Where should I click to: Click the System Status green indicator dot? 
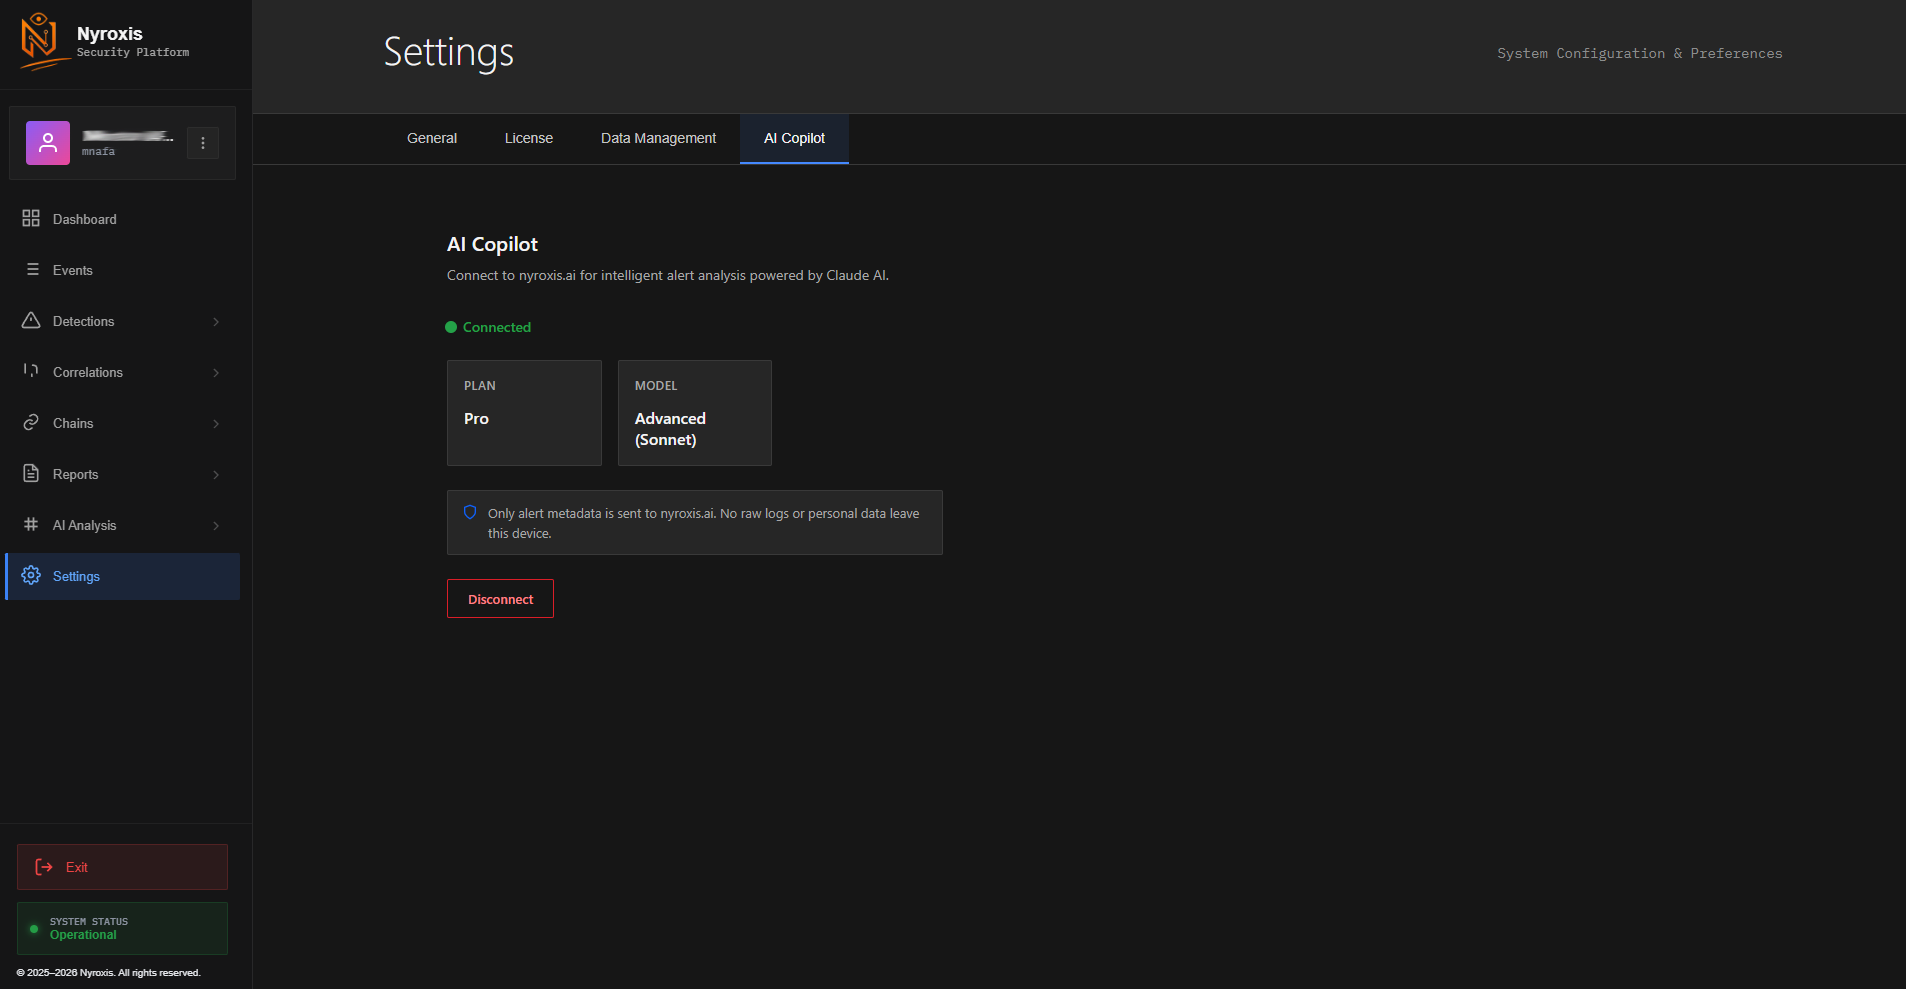pos(34,929)
